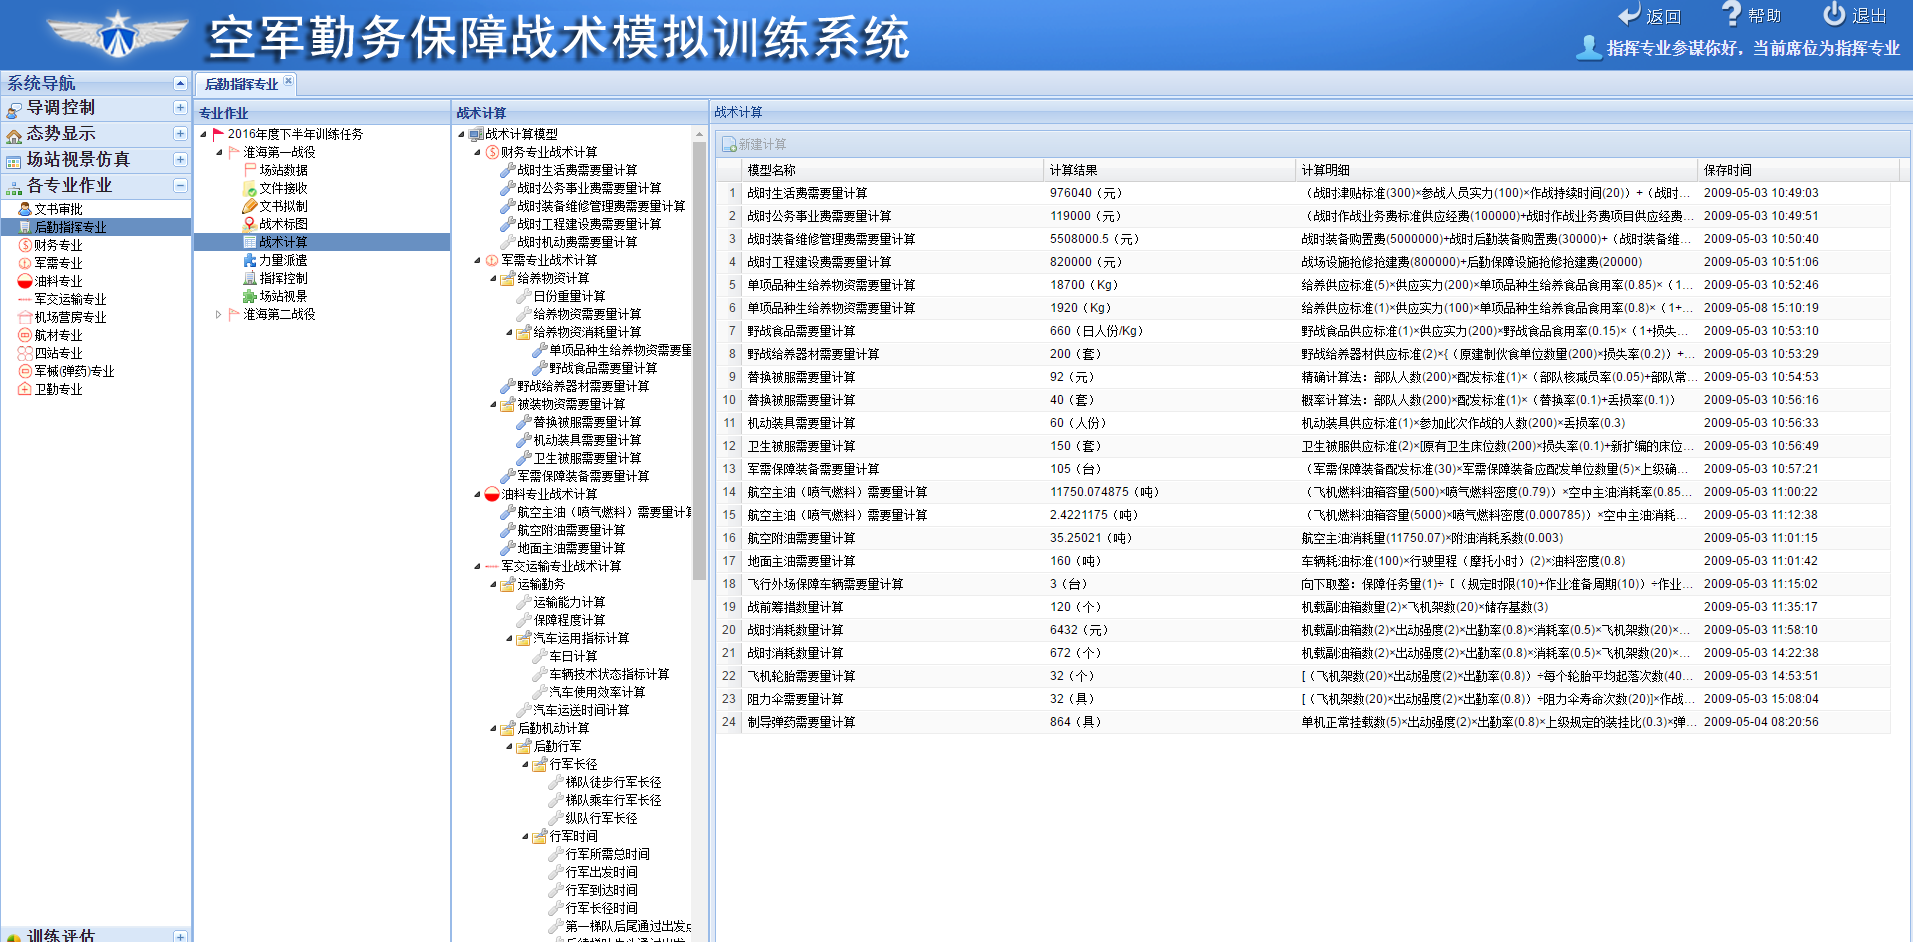Select 战时生活费需要量计算 in model tree
This screenshot has width=1913, height=942.
pos(577,170)
